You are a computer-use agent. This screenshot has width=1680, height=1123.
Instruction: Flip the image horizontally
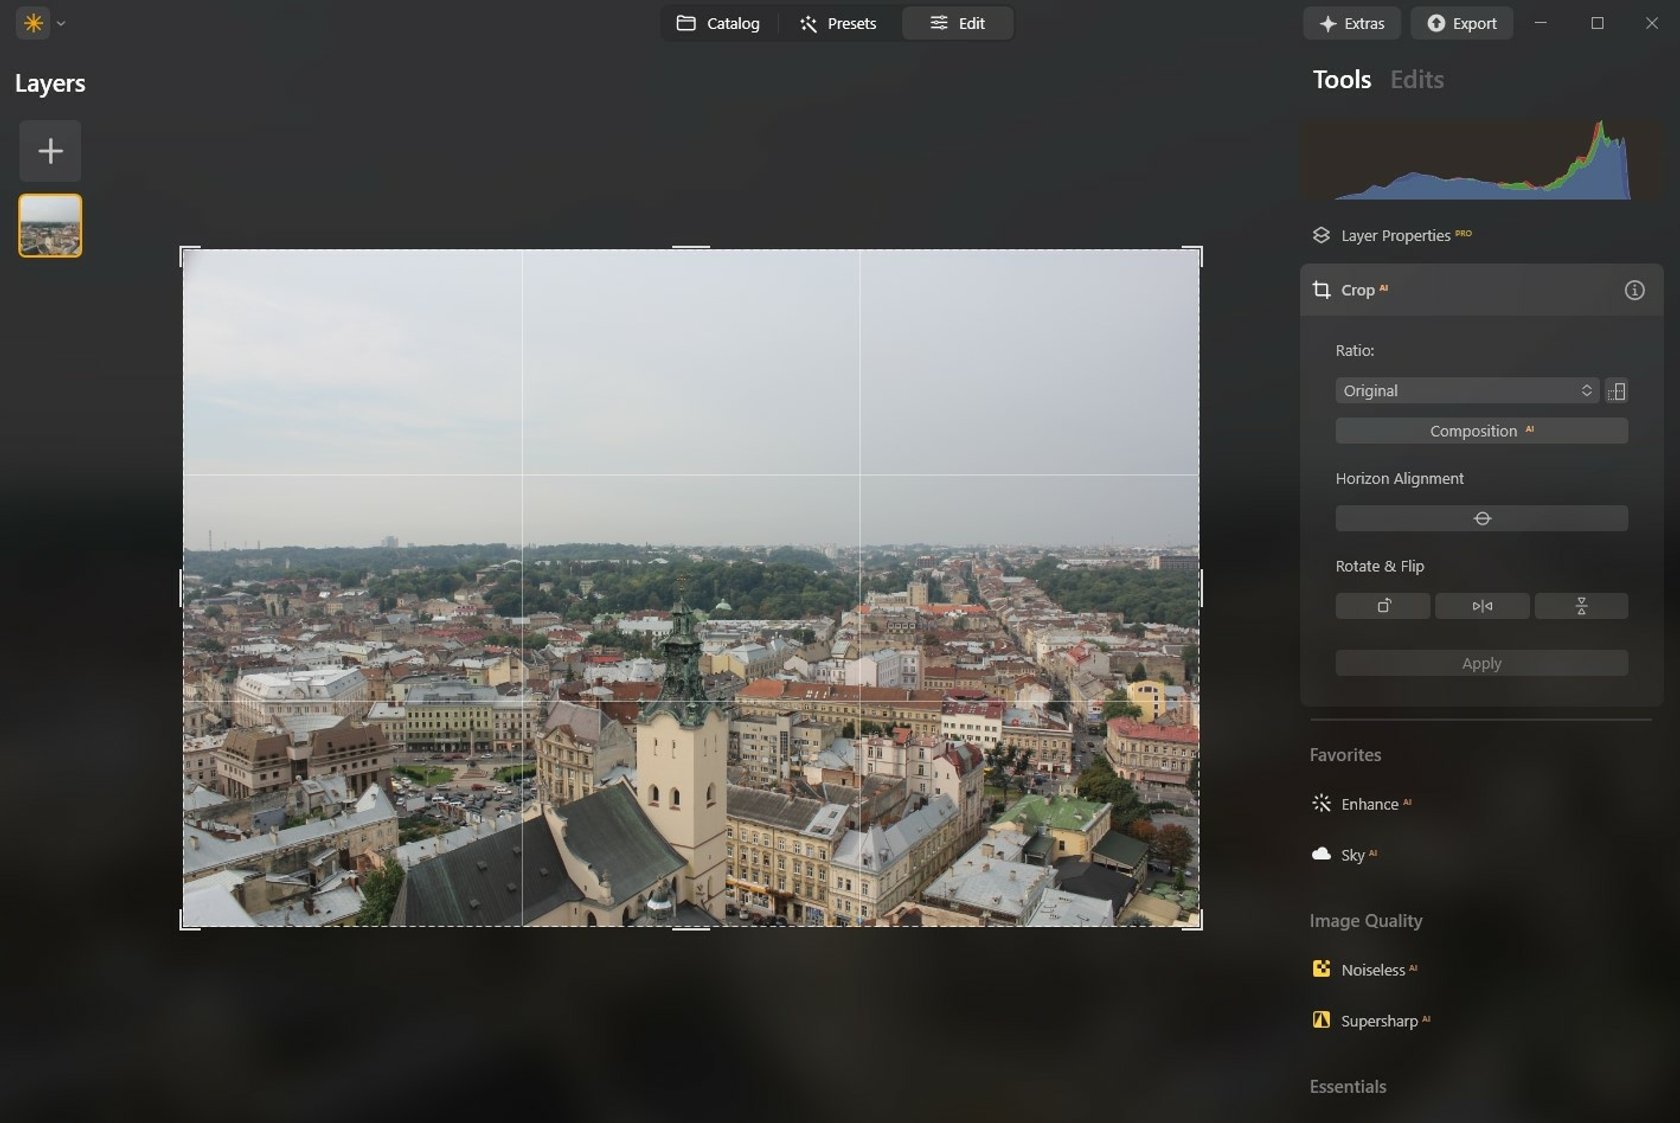pyautogui.click(x=1482, y=606)
